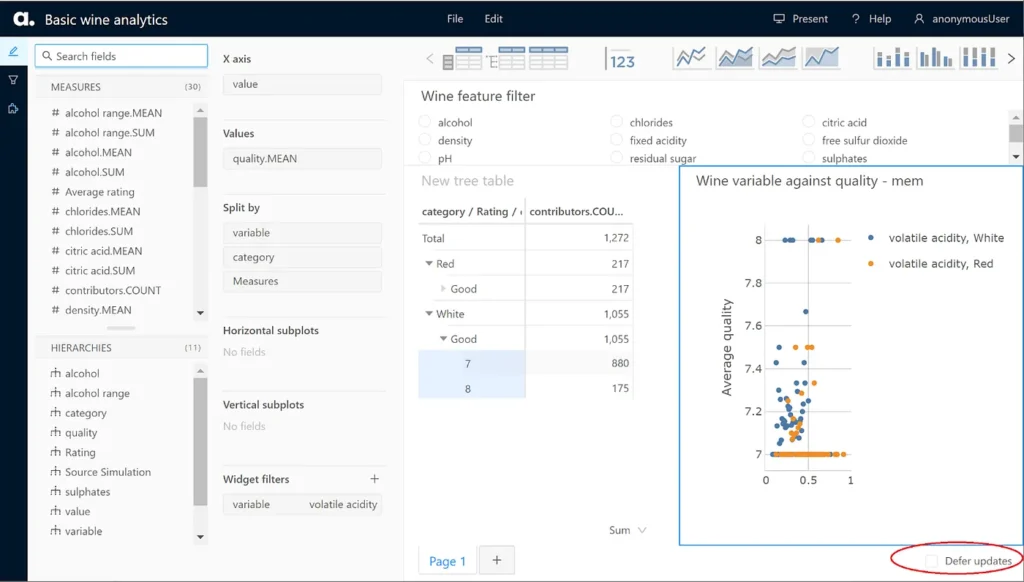Image resolution: width=1024 pixels, height=582 pixels.
Task: Select the density radio button
Action: point(425,140)
